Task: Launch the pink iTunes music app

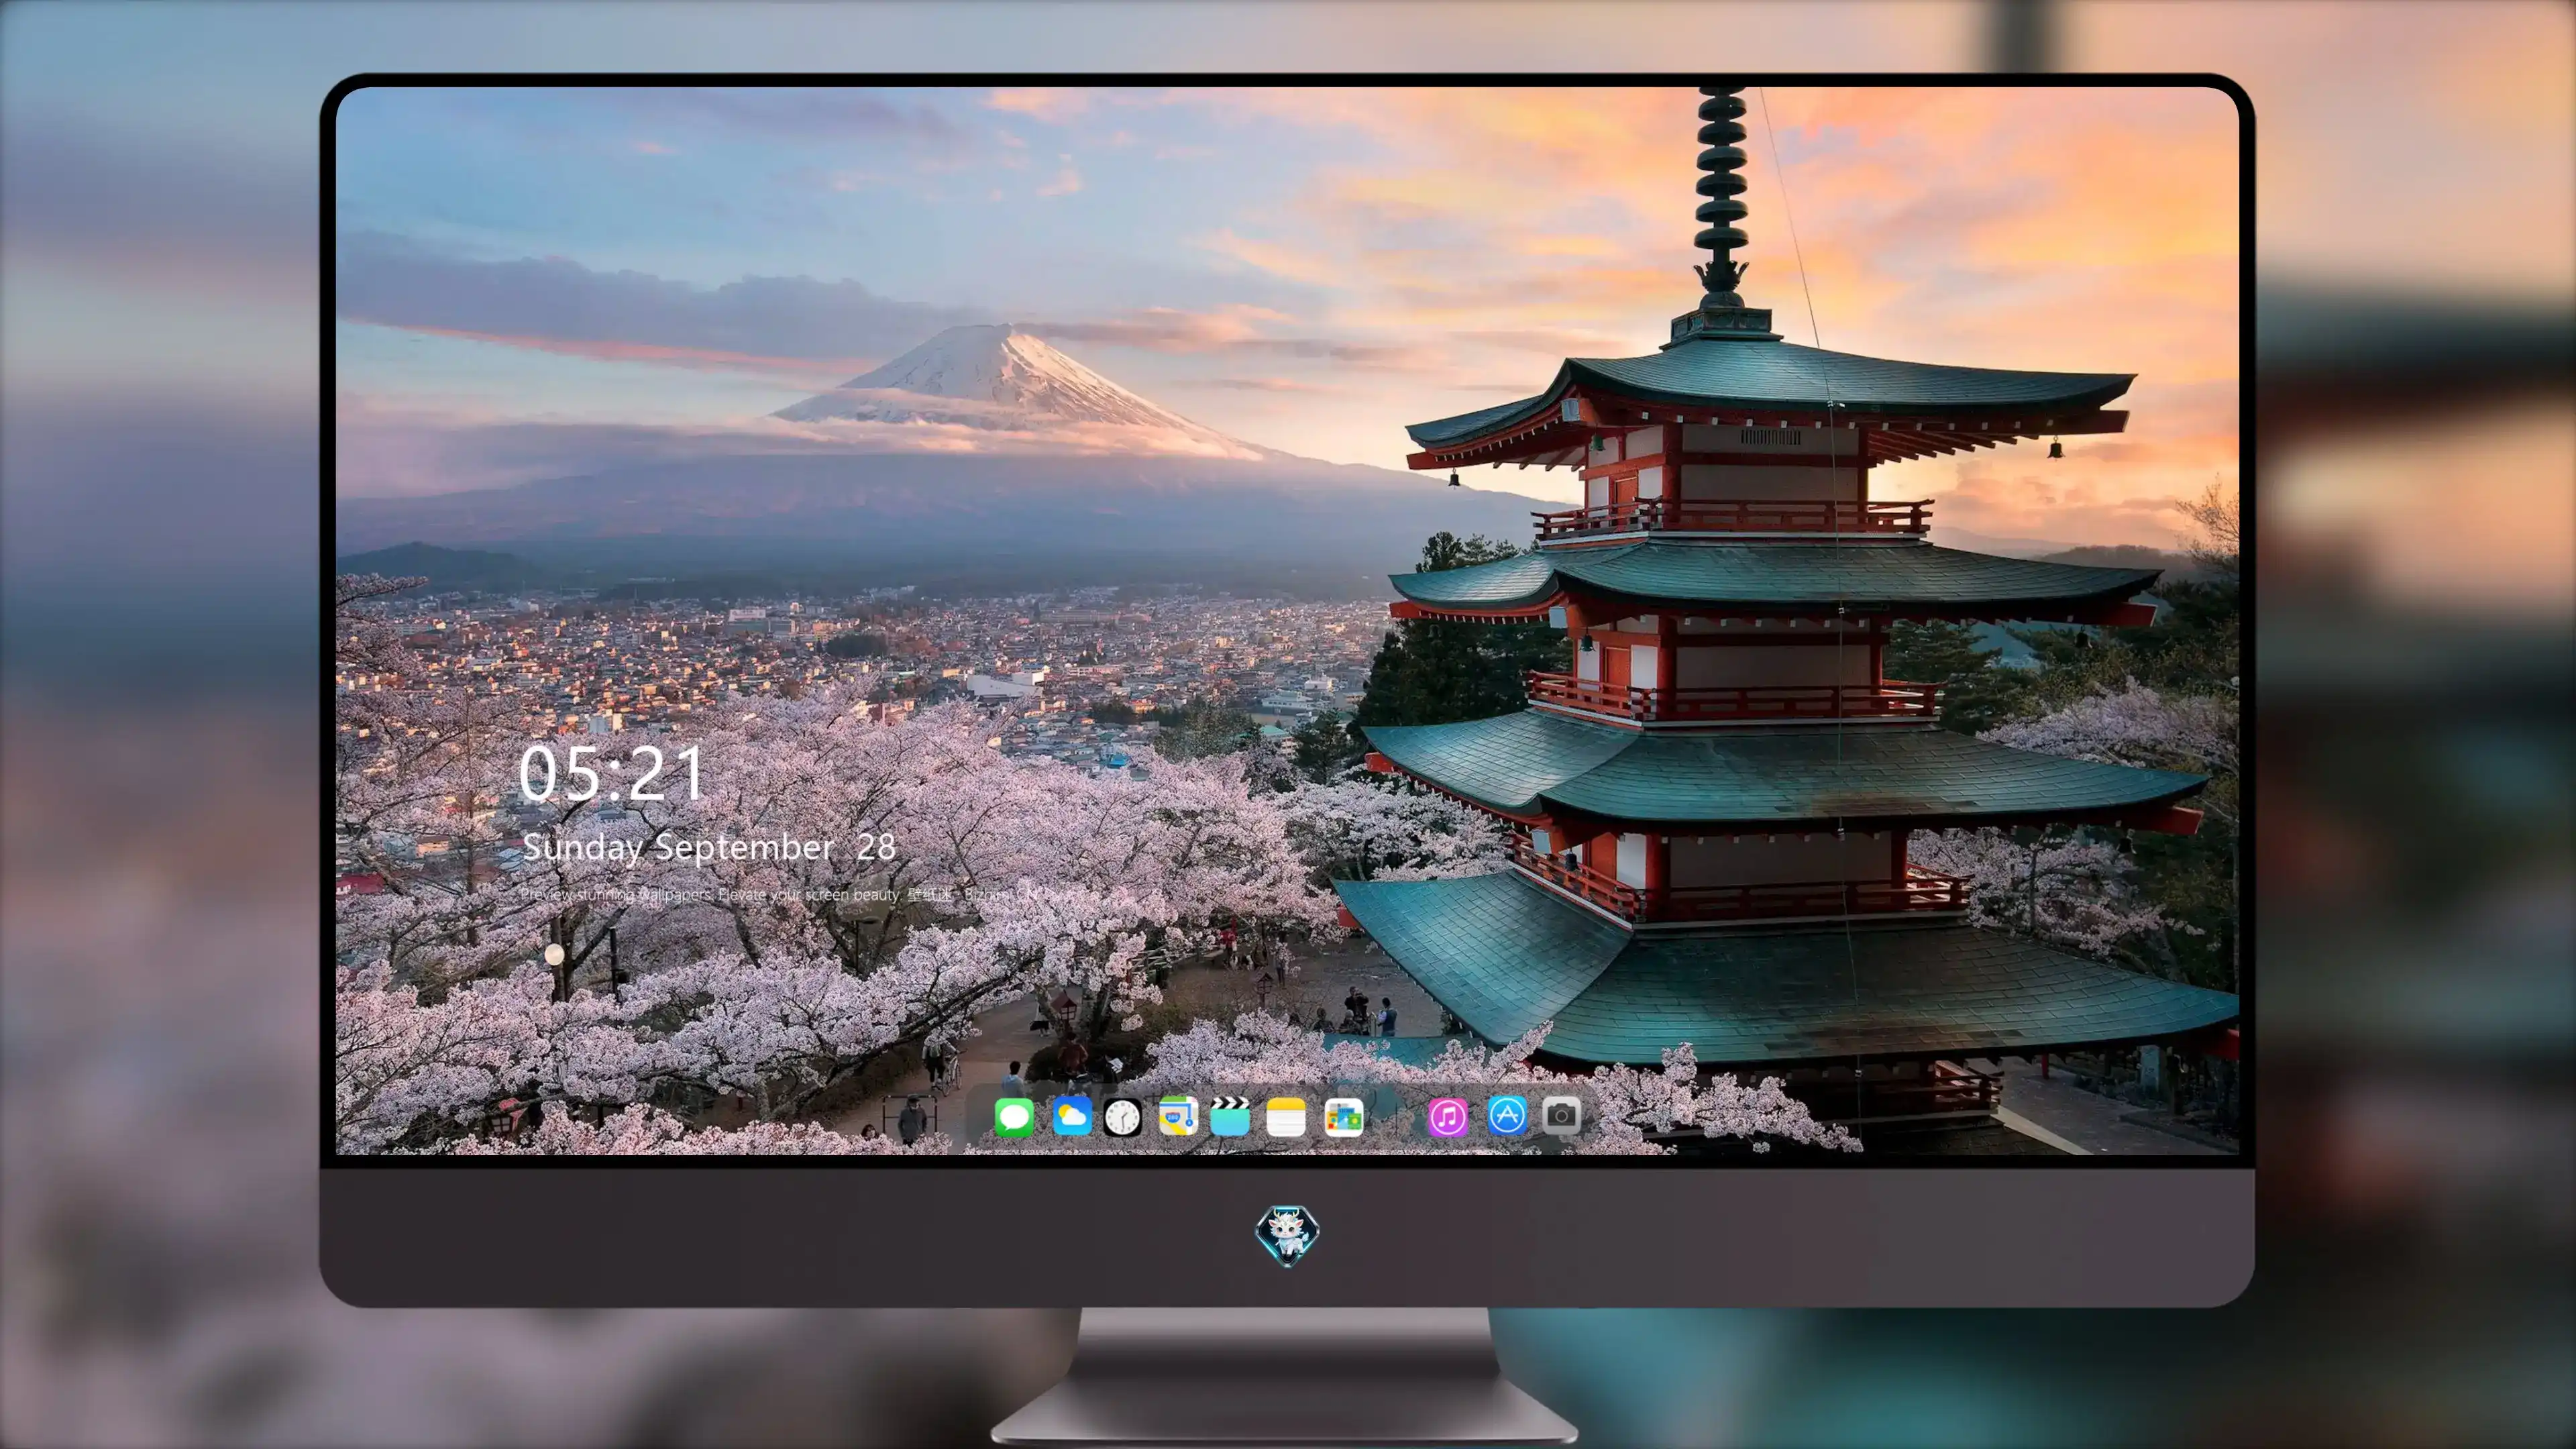Action: (1448, 1116)
